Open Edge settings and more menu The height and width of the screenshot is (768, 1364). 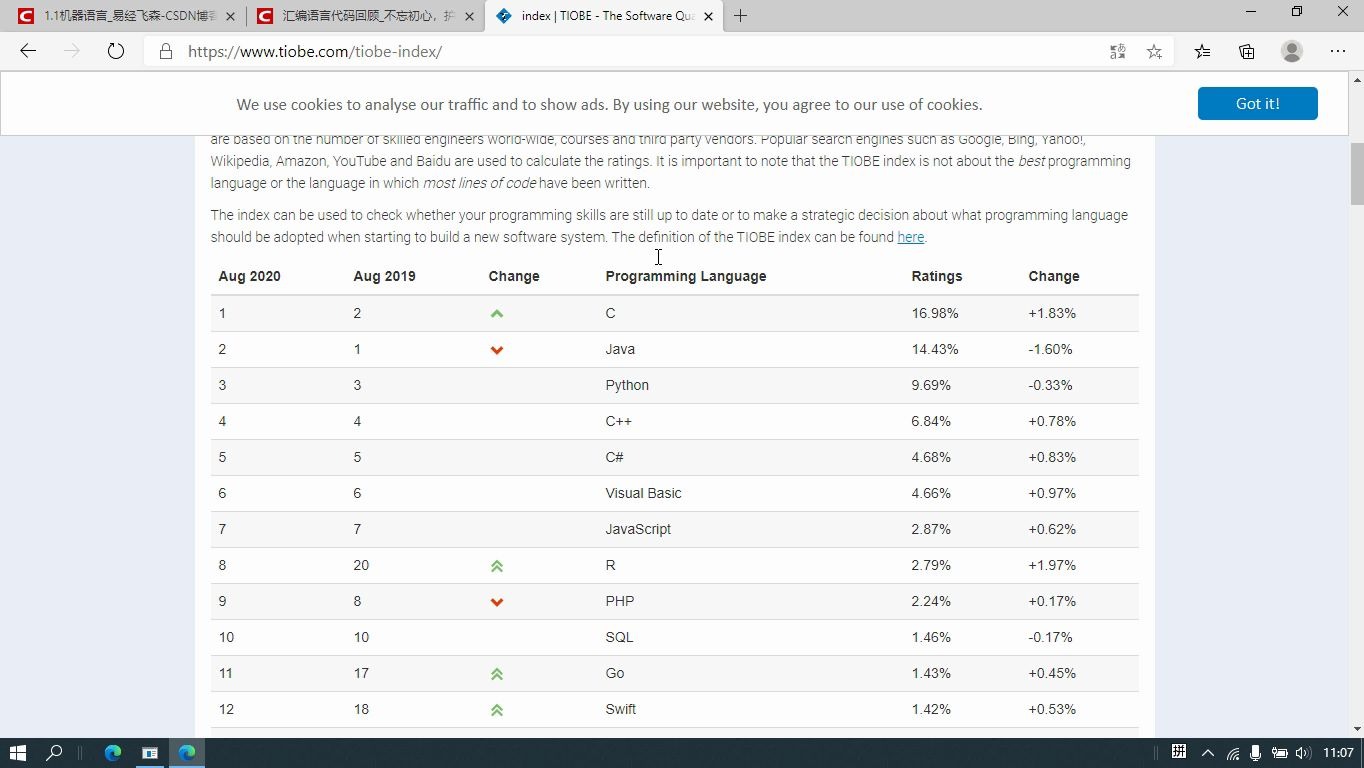[x=1338, y=52]
